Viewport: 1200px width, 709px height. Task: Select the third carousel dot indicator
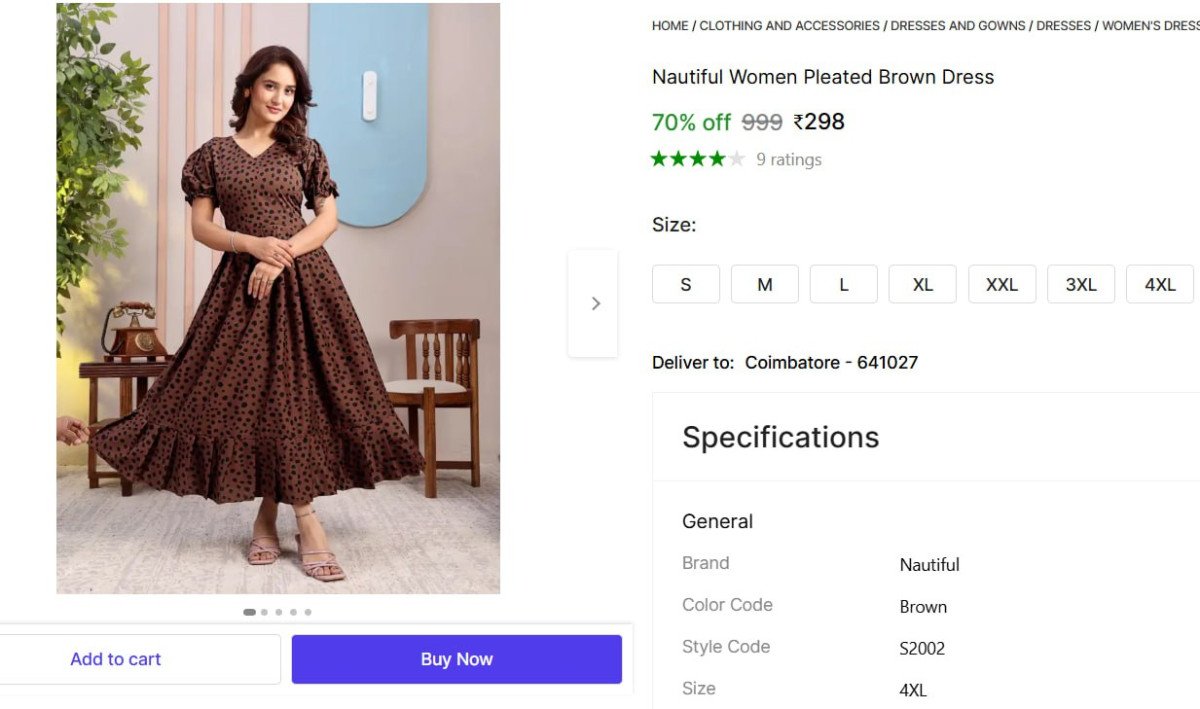coord(279,612)
